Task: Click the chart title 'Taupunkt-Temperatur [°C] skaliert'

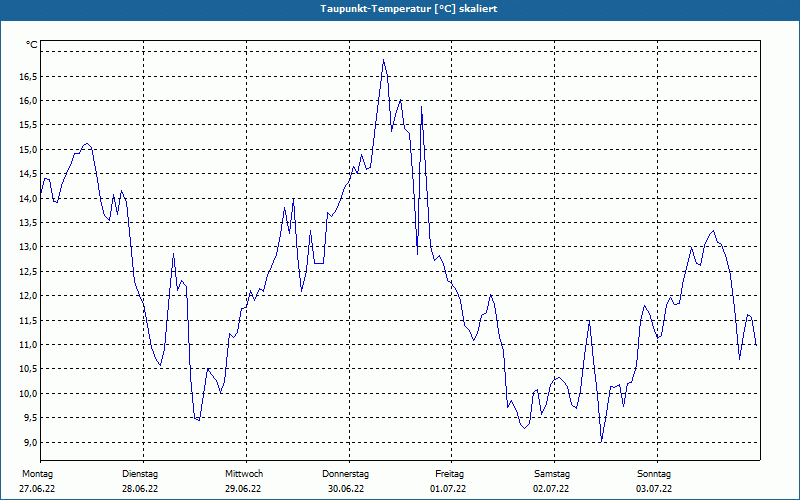Action: [x=409, y=9]
